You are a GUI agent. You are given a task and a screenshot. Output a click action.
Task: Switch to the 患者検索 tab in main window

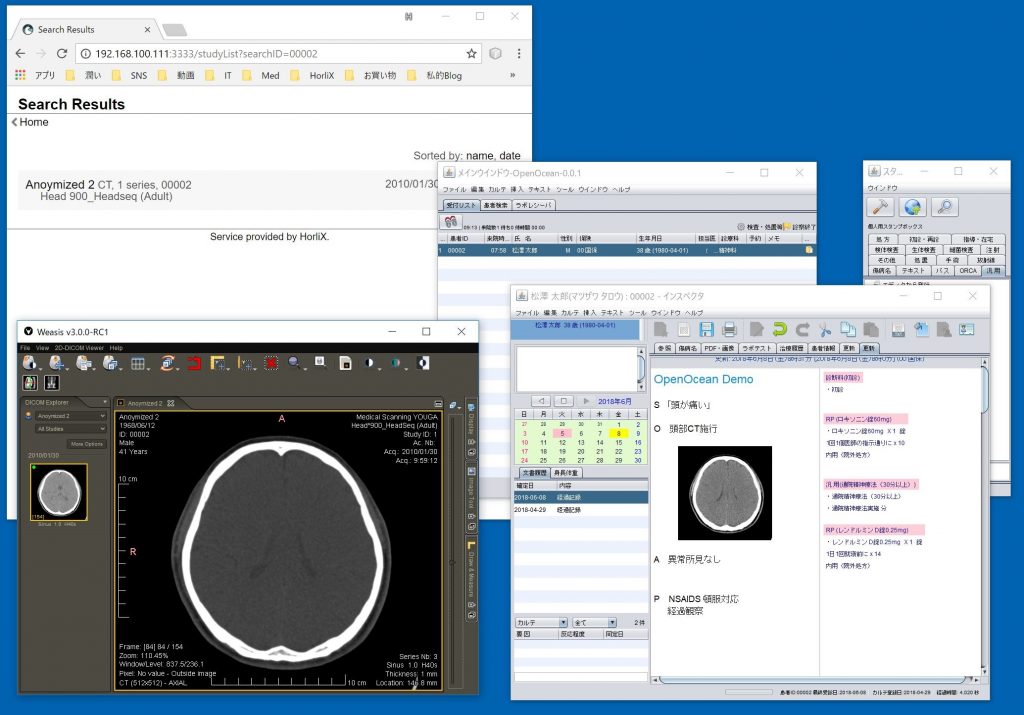(495, 205)
